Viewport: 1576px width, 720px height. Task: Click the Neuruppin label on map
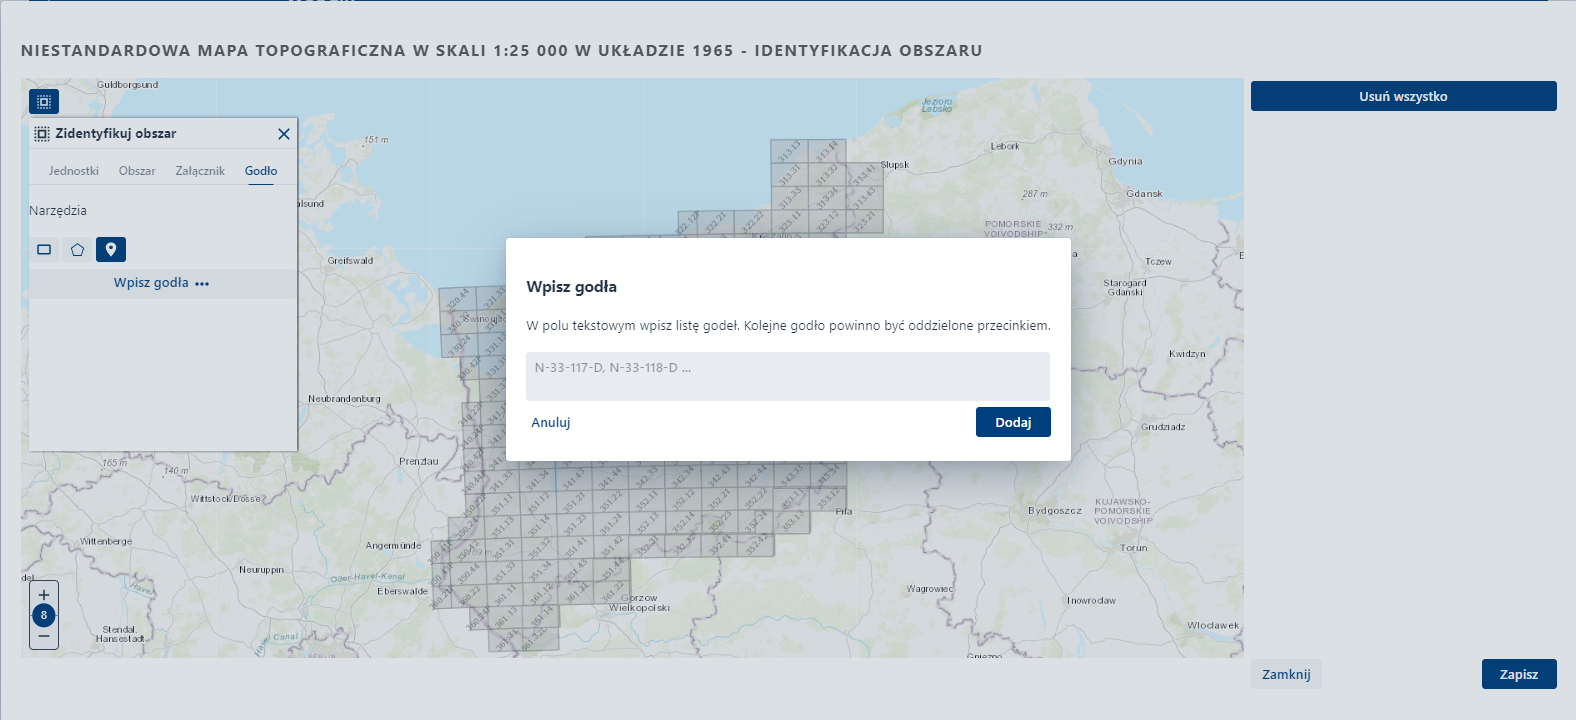[261, 570]
